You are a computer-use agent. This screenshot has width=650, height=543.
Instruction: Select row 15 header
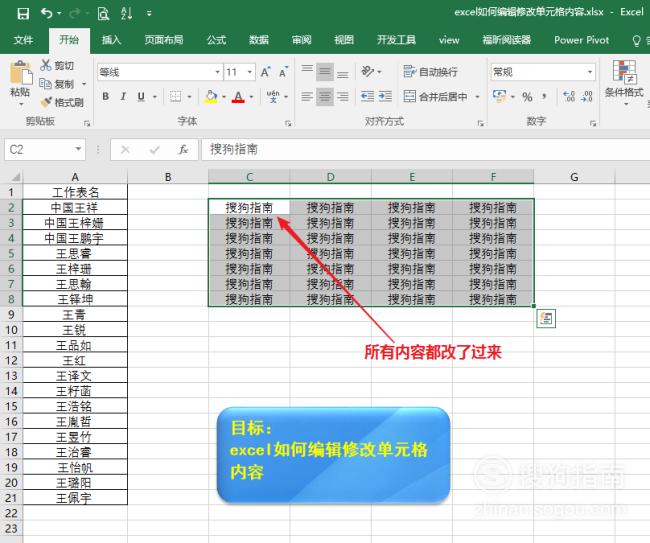click(11, 406)
